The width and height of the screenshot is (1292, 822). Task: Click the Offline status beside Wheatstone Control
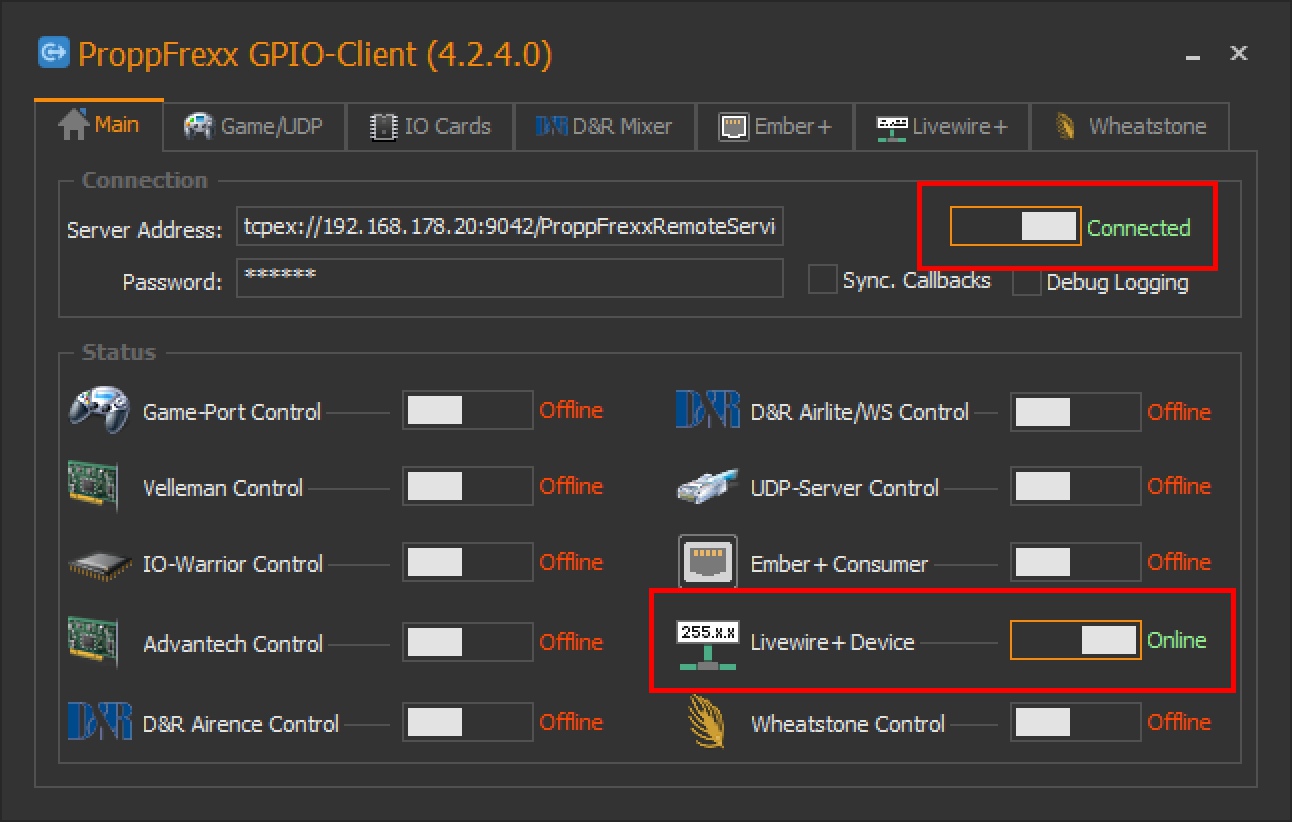[1179, 722]
